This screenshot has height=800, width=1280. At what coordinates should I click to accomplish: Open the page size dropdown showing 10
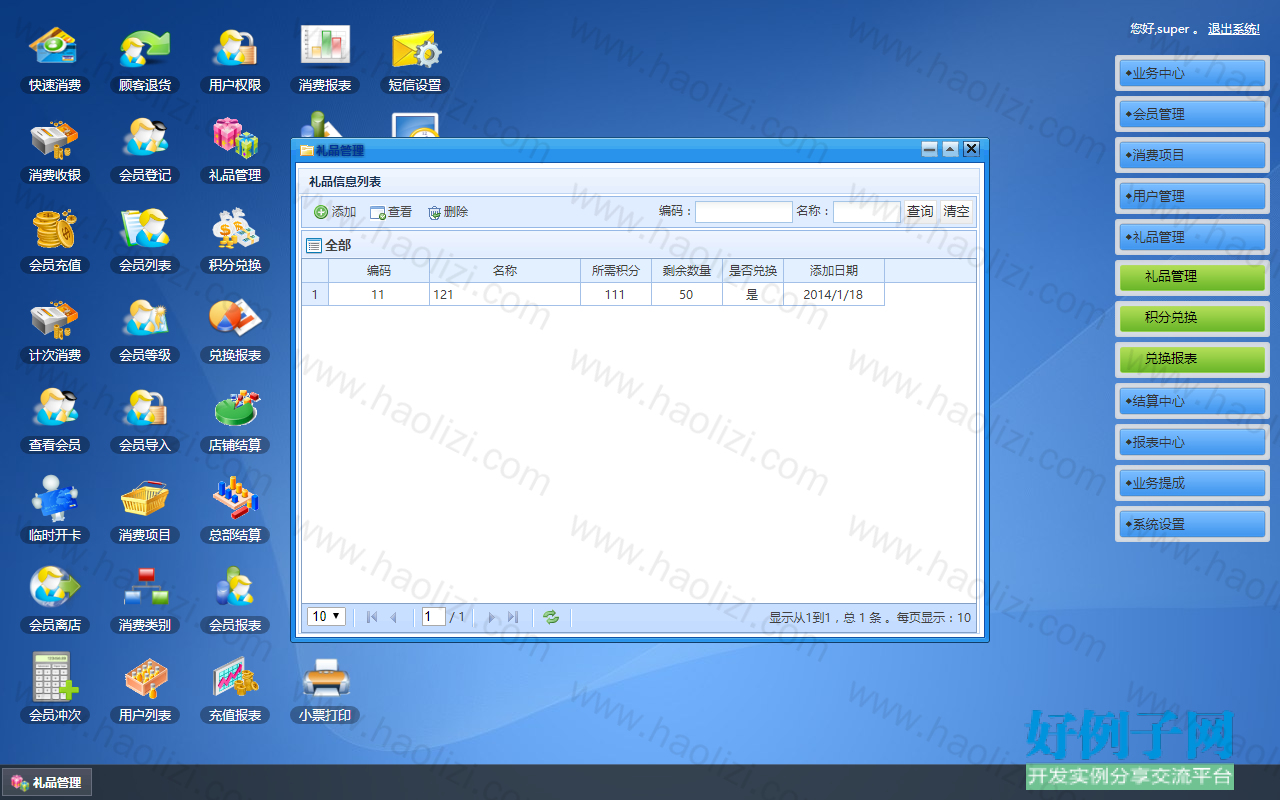click(x=327, y=616)
